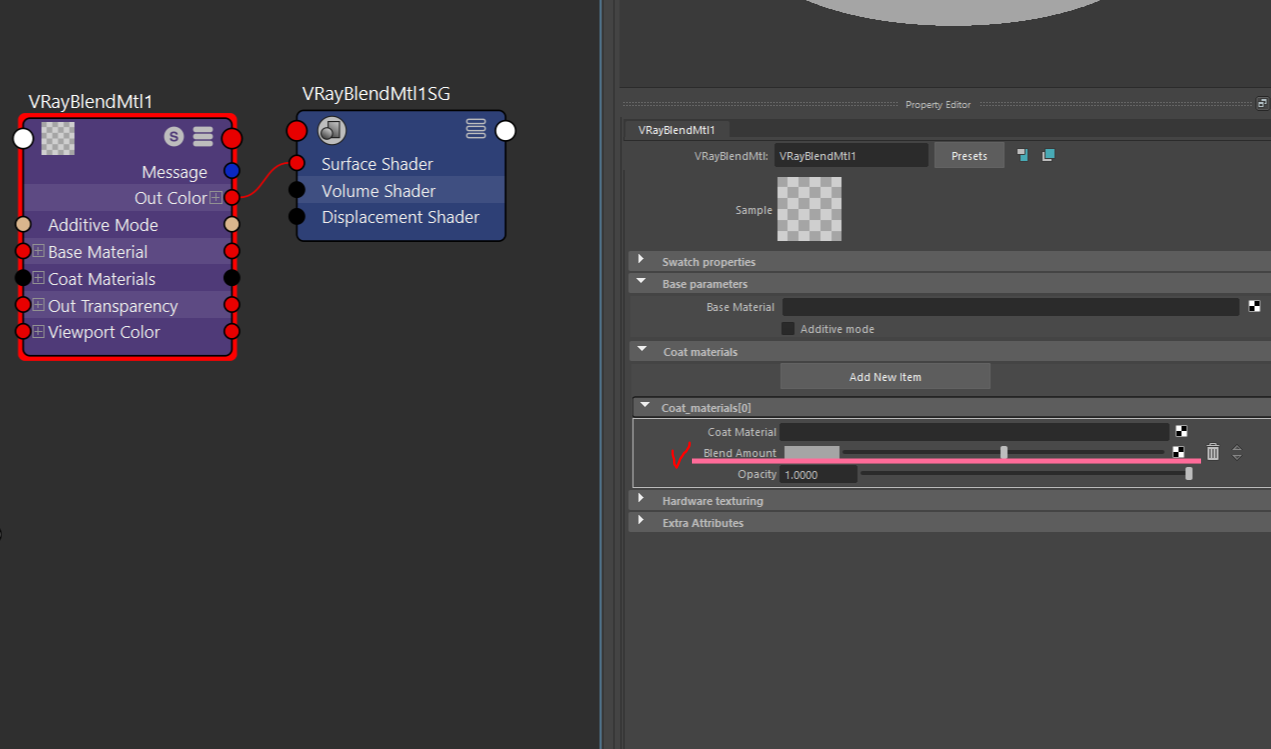Screen dimensions: 1271x749
Task: Click the Coat Material text field
Action: click(x=974, y=432)
